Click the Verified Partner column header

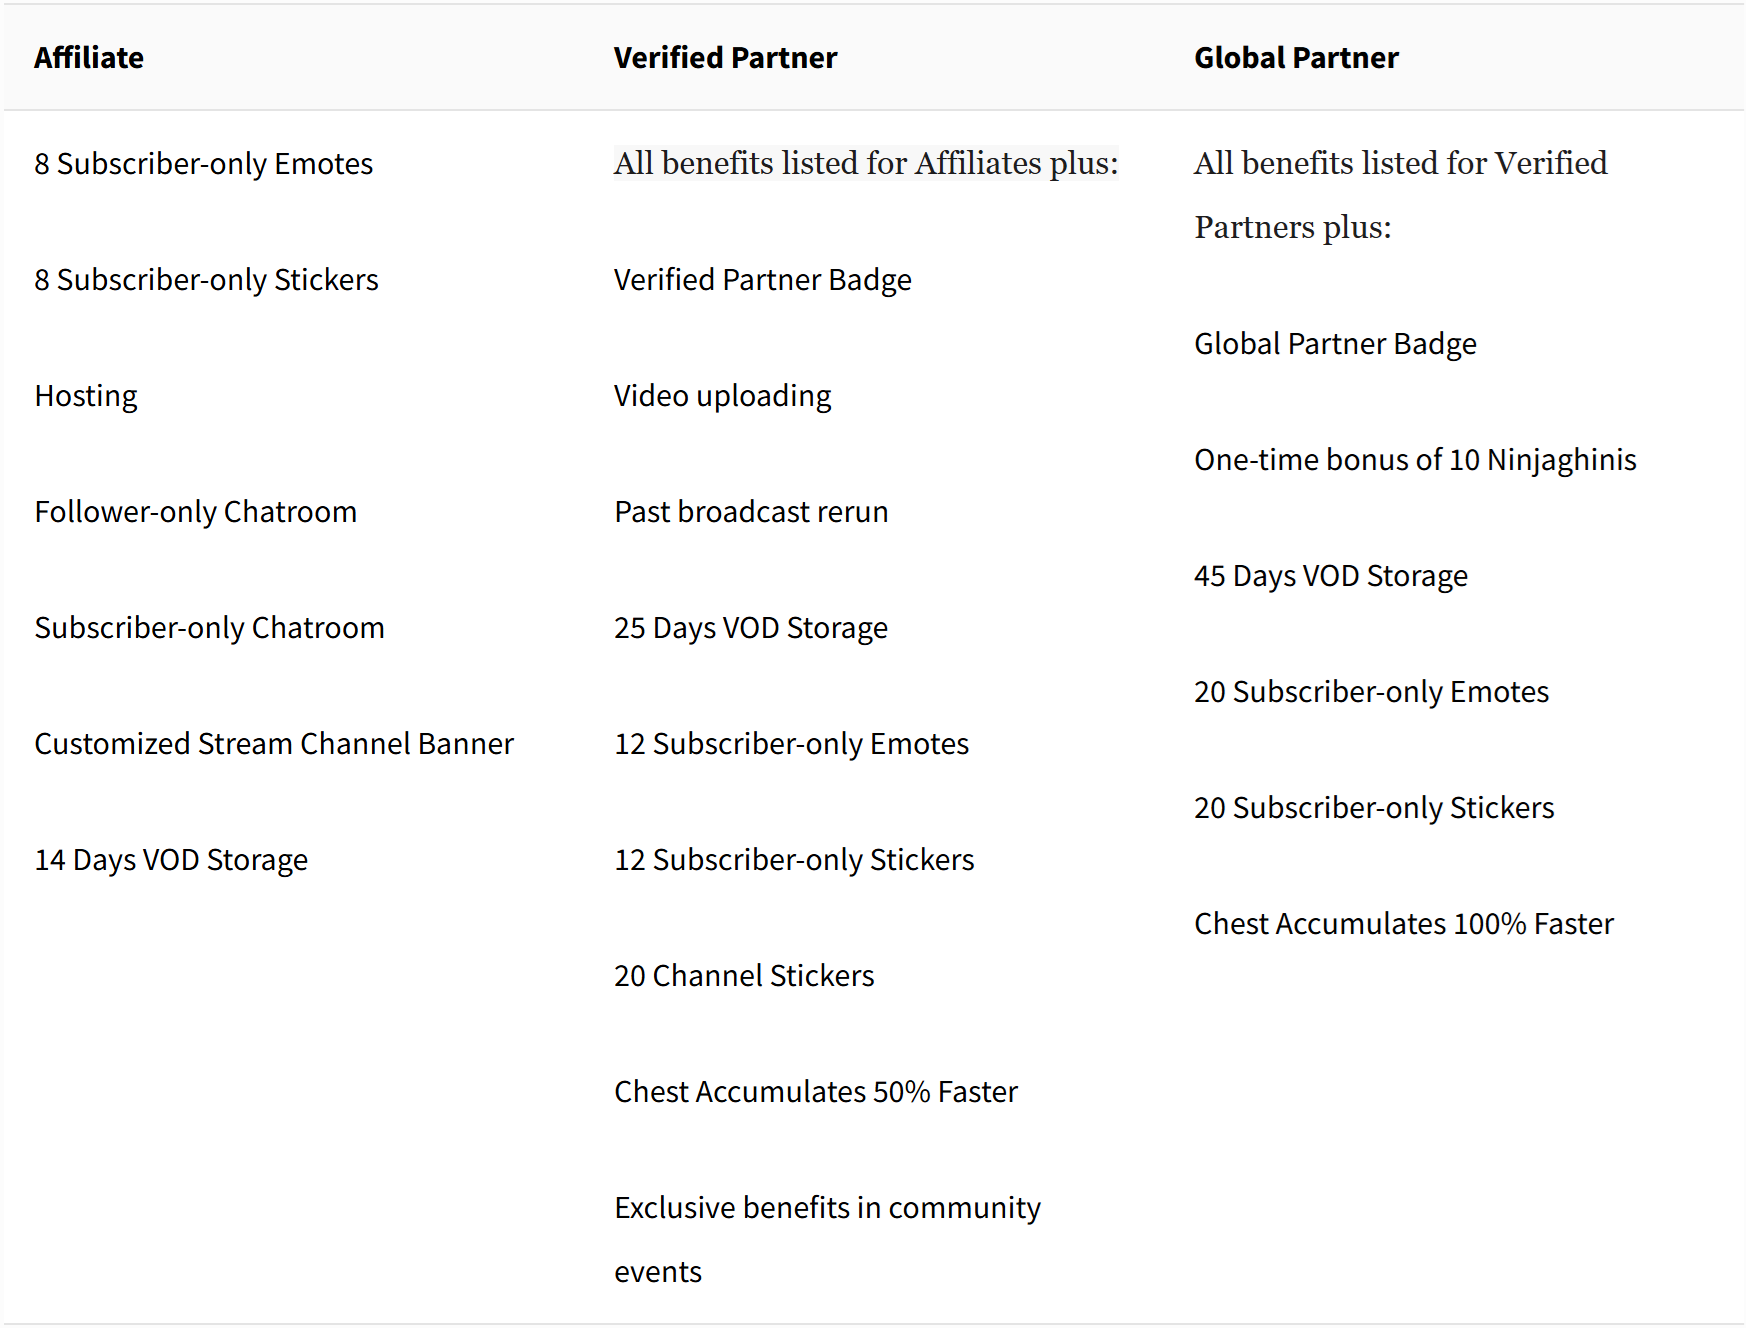pyautogui.click(x=725, y=58)
